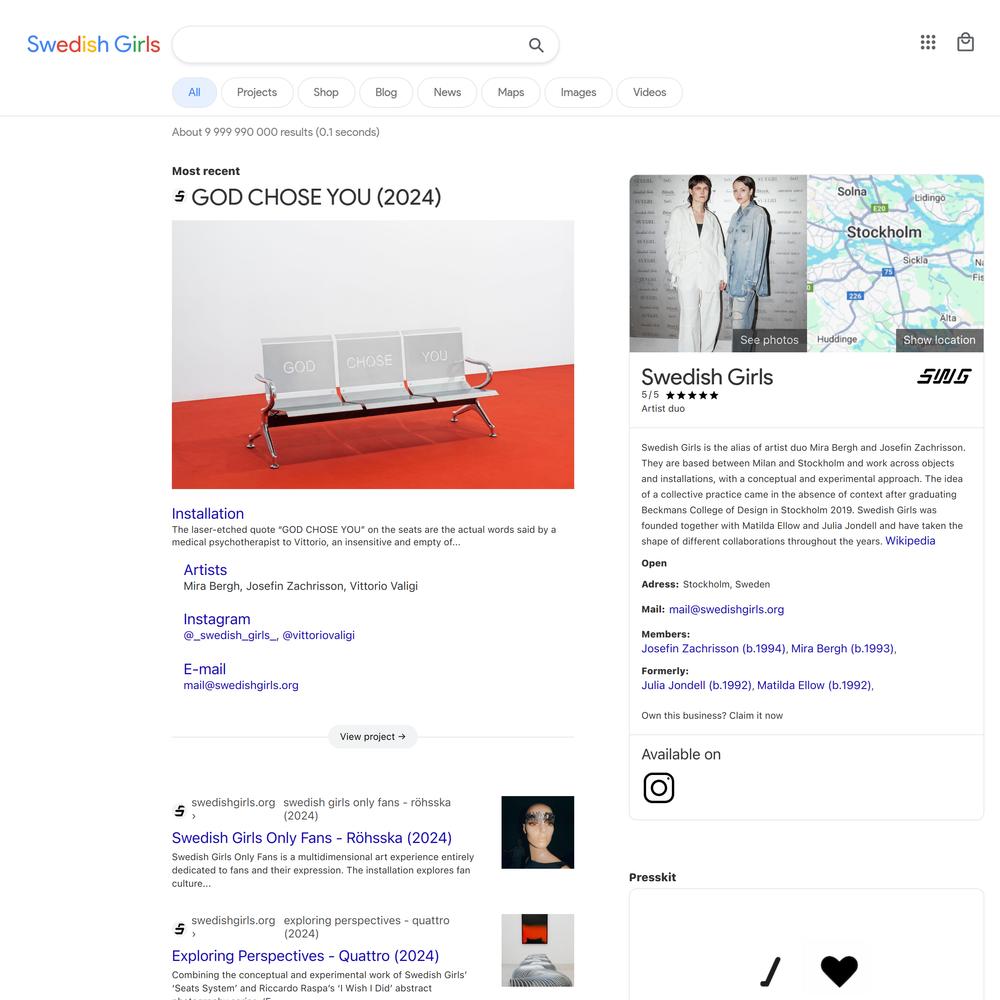Switch to the Shop tab

[x=326, y=92]
